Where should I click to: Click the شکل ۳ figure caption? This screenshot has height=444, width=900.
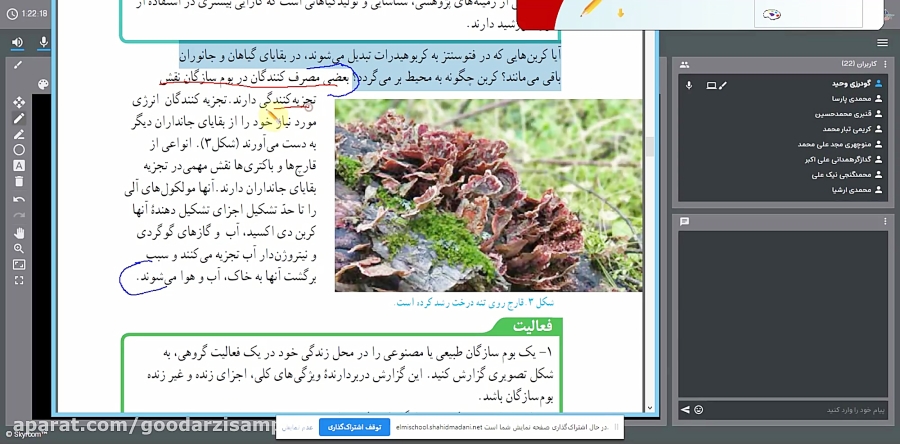474,302
